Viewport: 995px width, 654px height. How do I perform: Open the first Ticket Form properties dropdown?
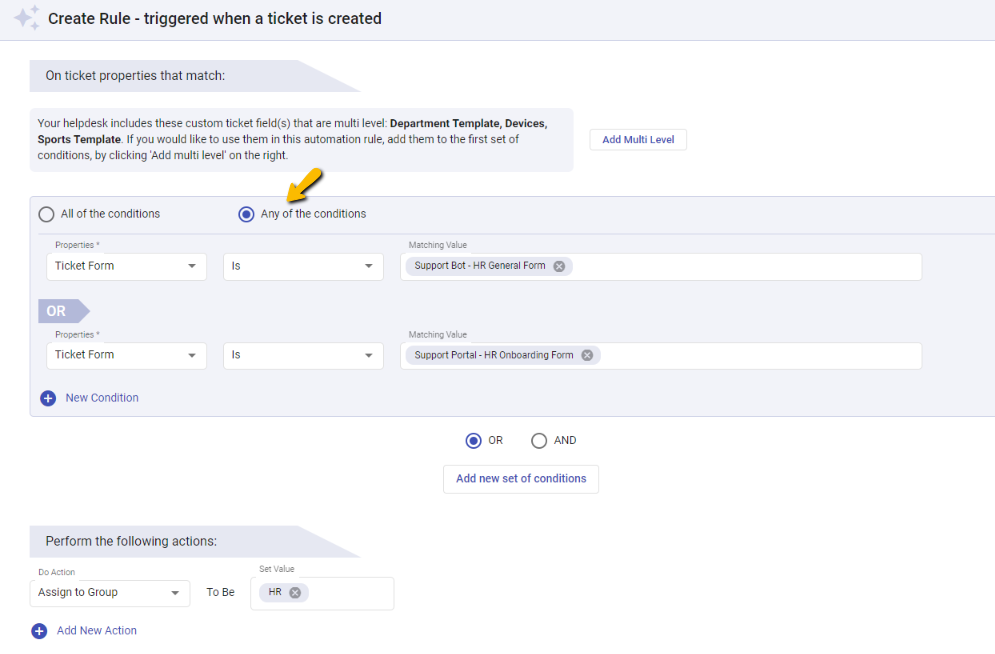pyautogui.click(x=126, y=266)
